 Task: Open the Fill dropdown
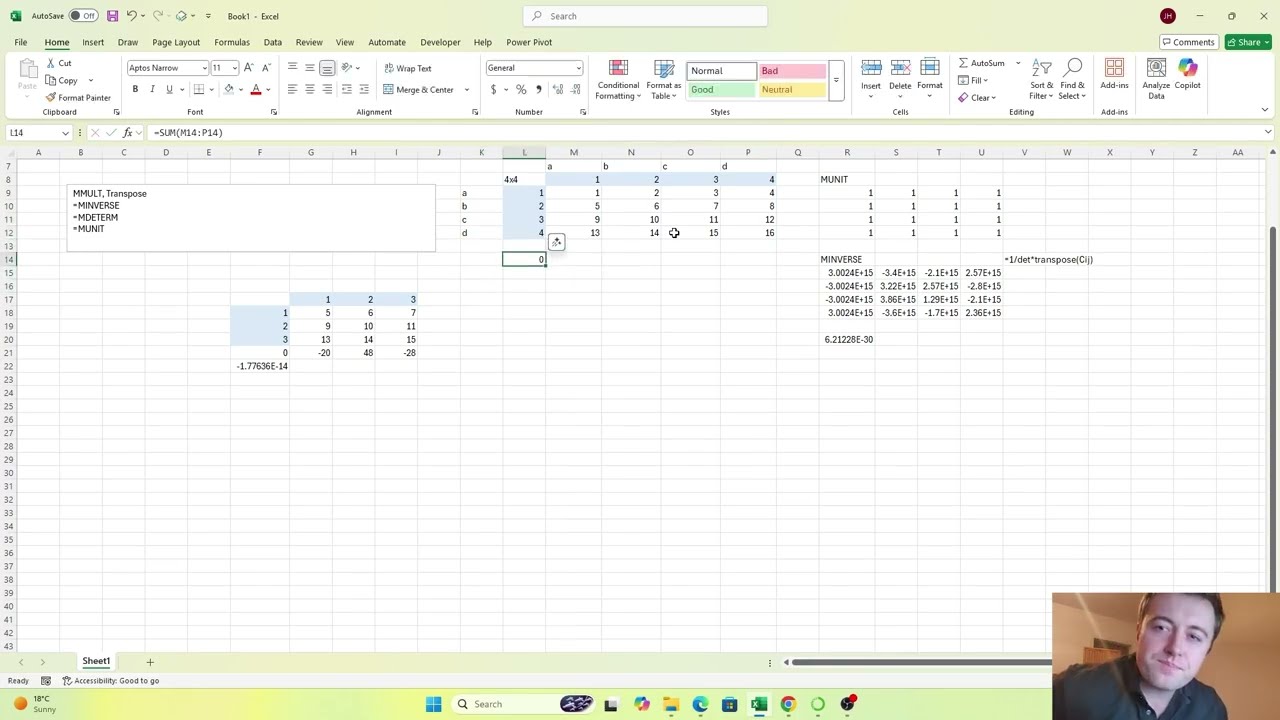coord(973,80)
